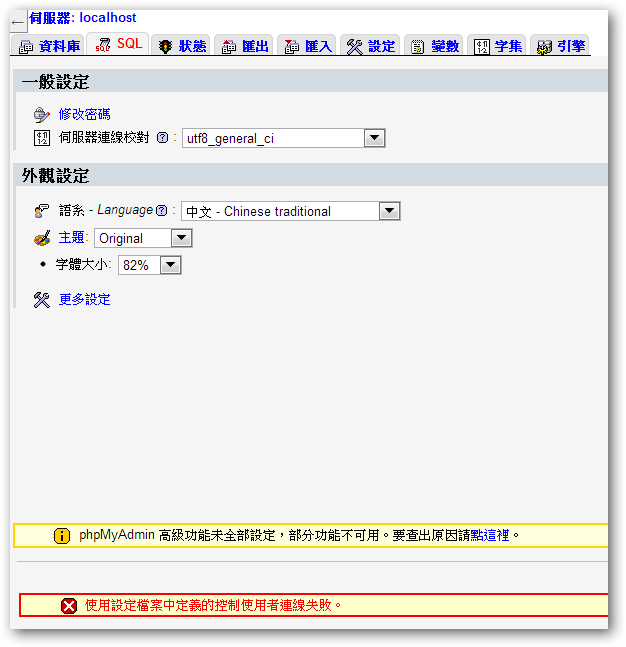Select the 設定 settings tab
The height and width of the screenshot is (647, 626).
(x=370, y=46)
